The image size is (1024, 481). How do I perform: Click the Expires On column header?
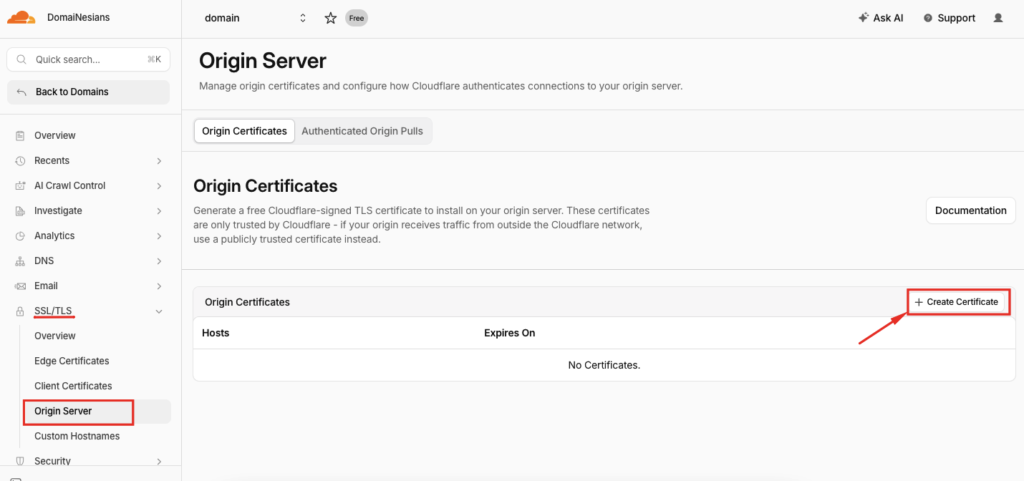pyautogui.click(x=509, y=333)
